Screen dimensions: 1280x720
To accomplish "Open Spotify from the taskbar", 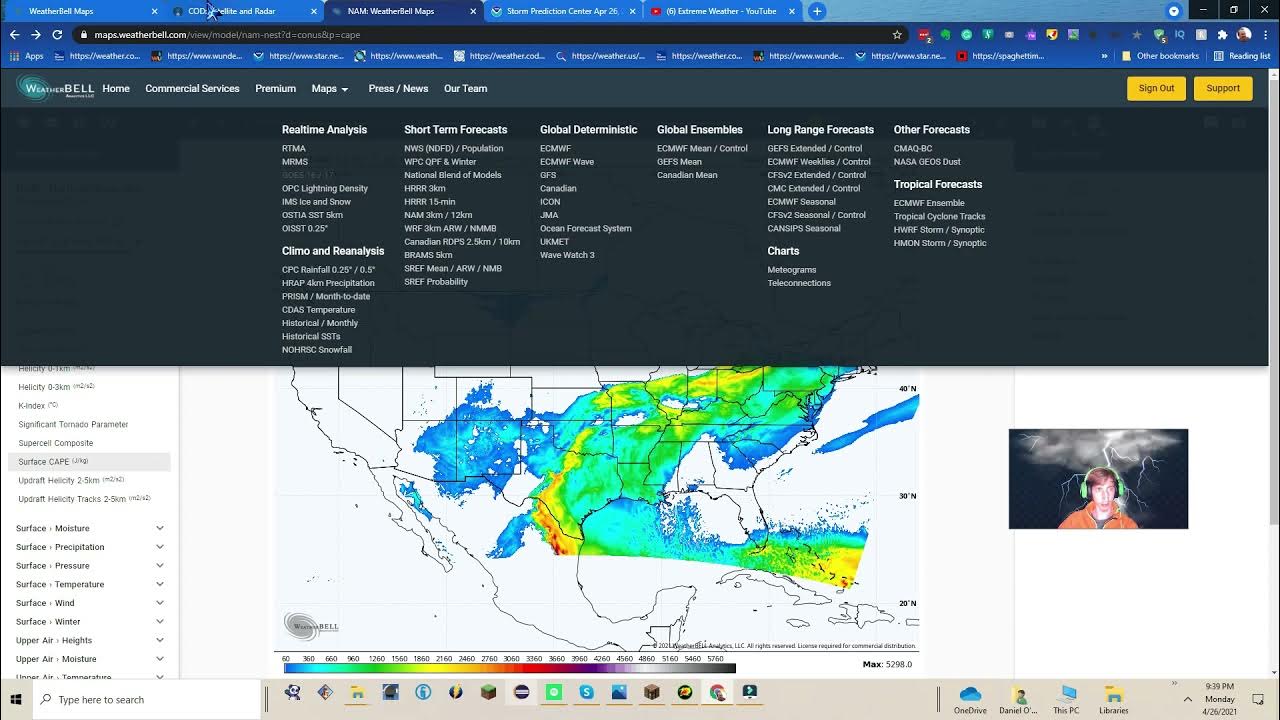I will tap(554, 692).
